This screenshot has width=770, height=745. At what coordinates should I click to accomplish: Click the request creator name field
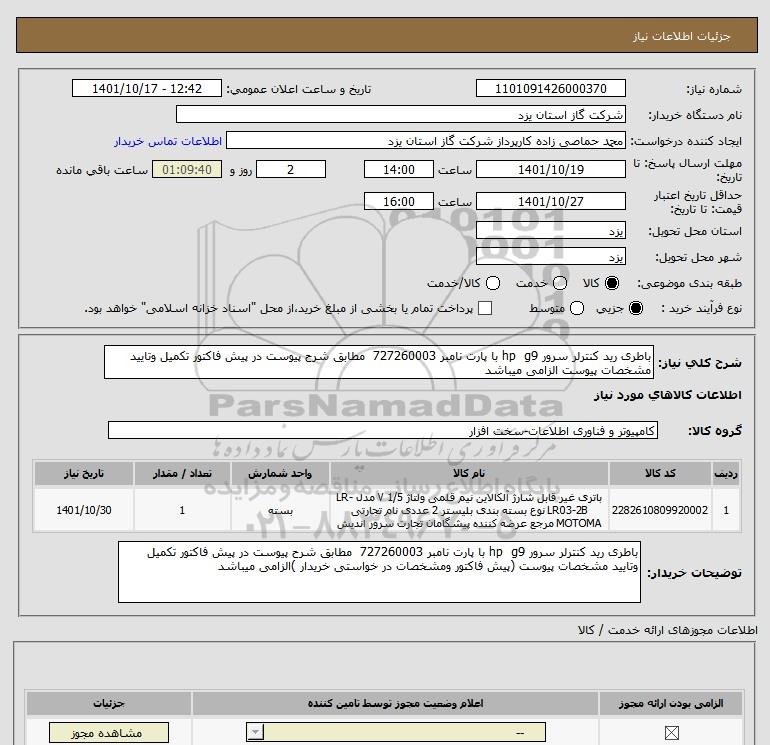[426, 141]
